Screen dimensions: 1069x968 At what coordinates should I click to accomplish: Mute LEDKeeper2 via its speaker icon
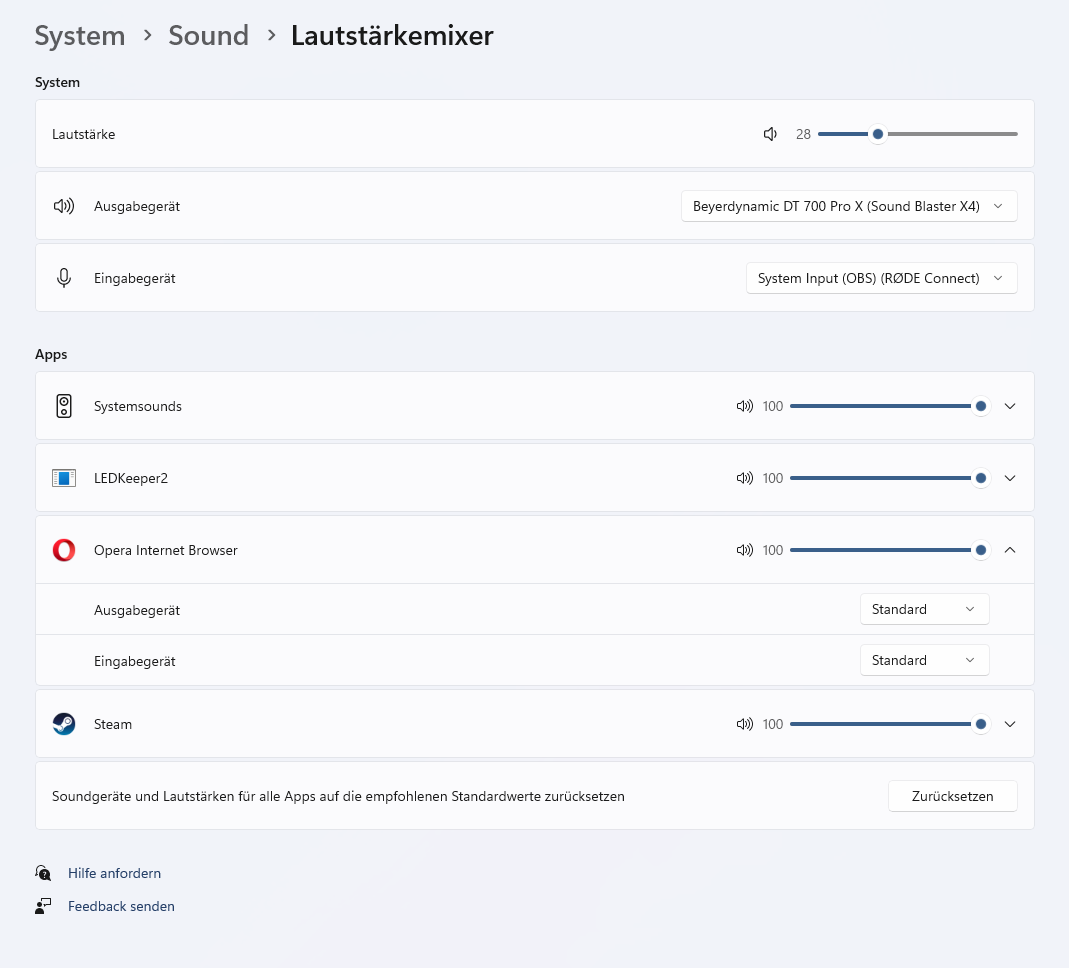[744, 479]
